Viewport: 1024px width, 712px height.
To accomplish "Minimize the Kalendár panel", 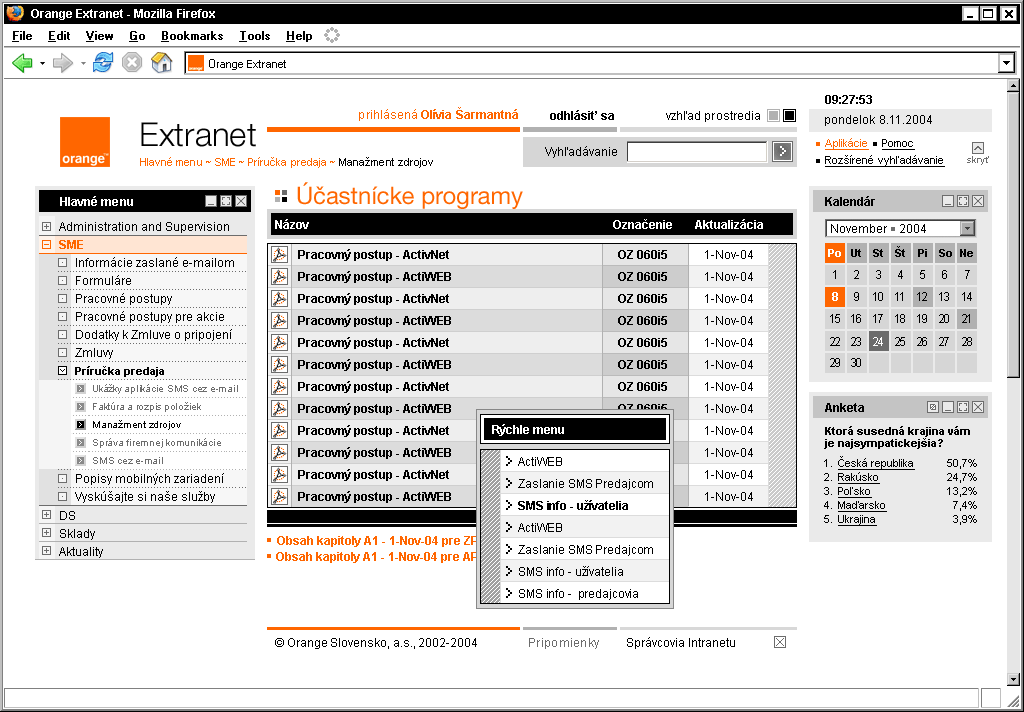I will pos(948,201).
